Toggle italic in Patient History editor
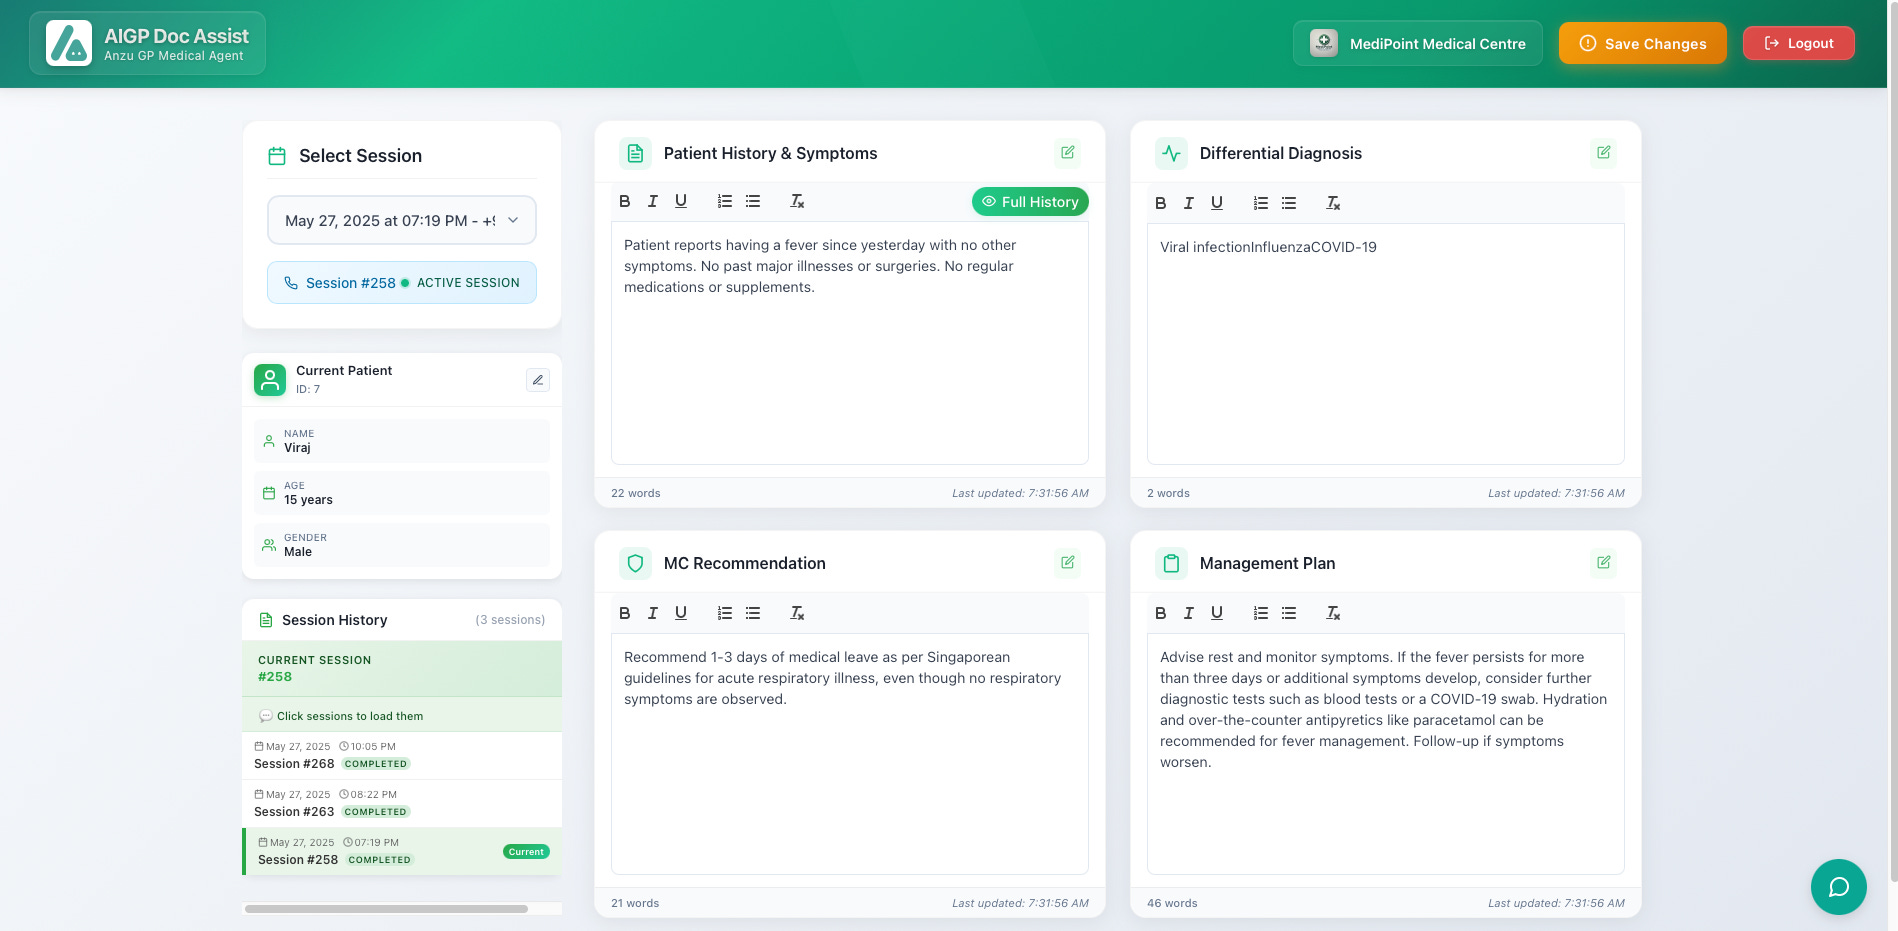Screen dimensions: 1898x931 [653, 201]
